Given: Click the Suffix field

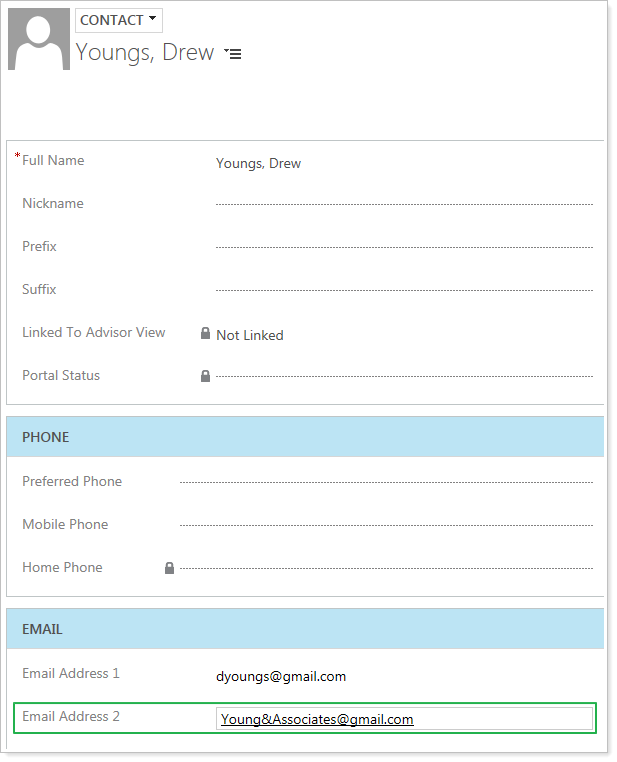Looking at the screenshot, I should click(x=404, y=290).
